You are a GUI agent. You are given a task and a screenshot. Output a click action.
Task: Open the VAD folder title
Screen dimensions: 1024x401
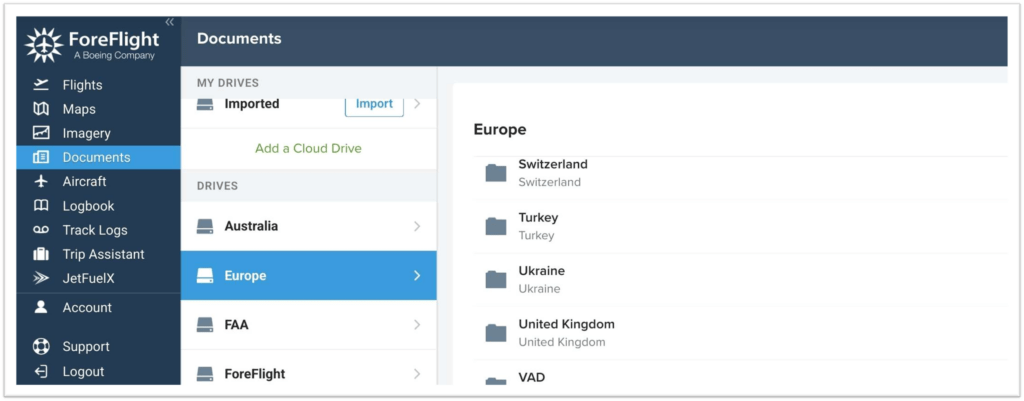click(532, 377)
